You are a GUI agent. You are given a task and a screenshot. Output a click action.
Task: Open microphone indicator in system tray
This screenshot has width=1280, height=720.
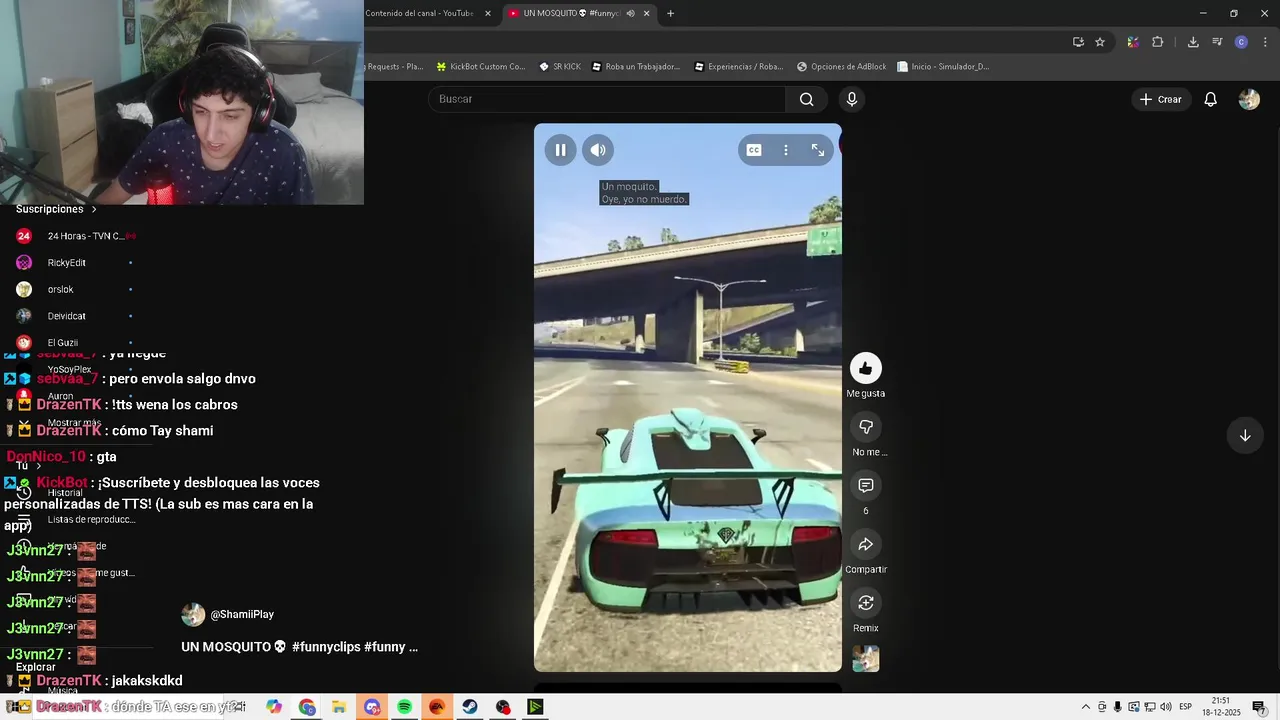pyautogui.click(x=1118, y=707)
